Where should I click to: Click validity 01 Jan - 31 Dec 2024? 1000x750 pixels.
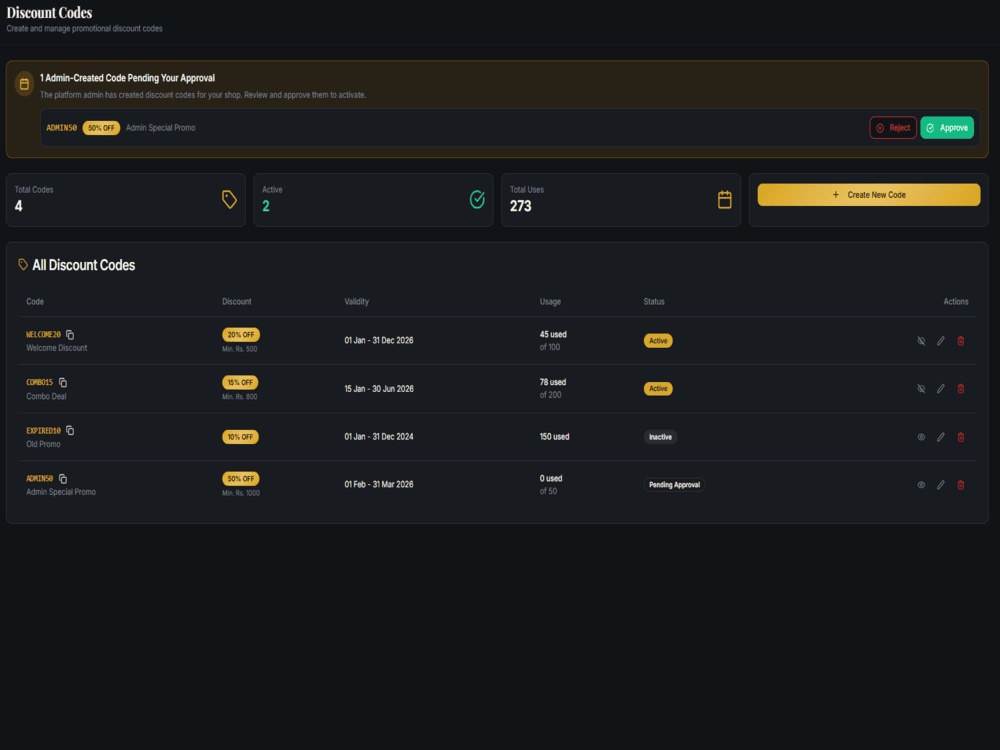(x=379, y=437)
